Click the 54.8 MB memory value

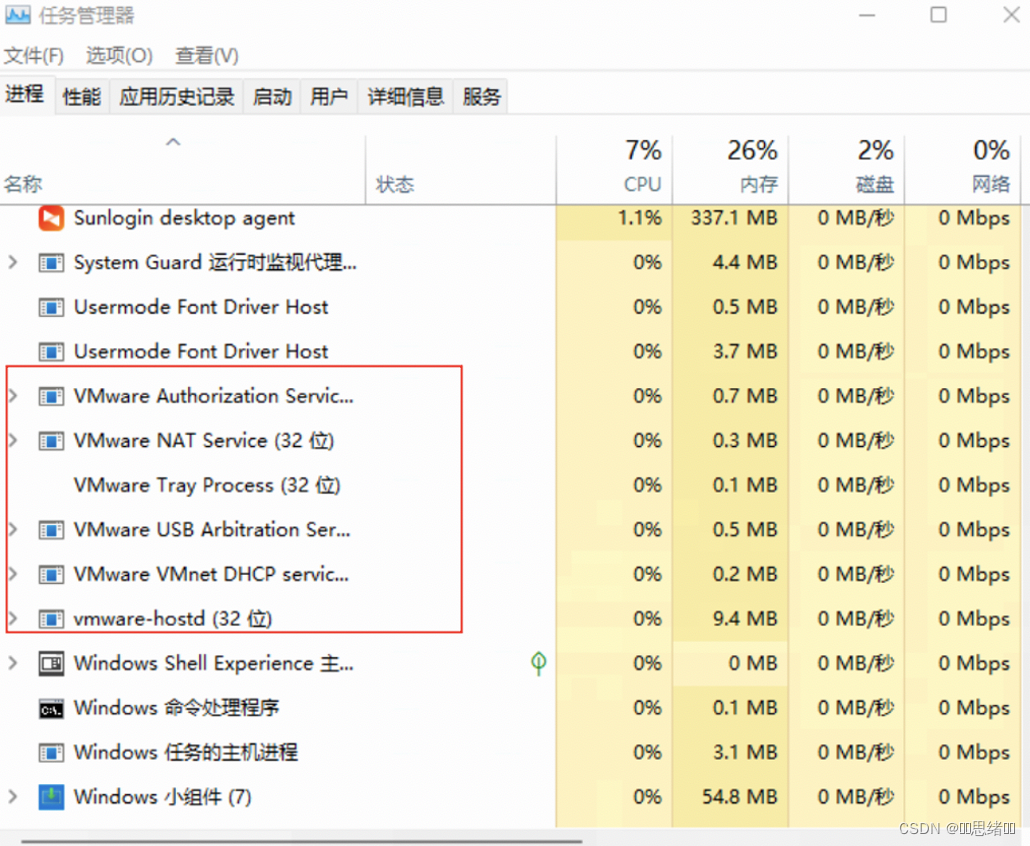point(740,797)
